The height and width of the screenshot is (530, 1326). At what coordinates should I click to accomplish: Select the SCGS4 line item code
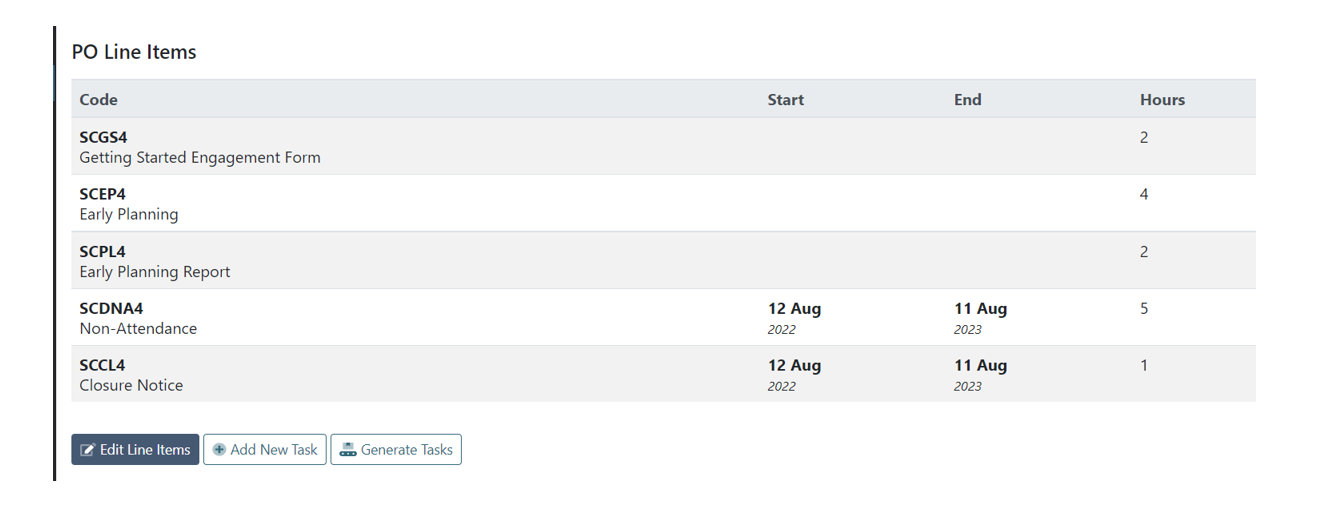tap(103, 137)
